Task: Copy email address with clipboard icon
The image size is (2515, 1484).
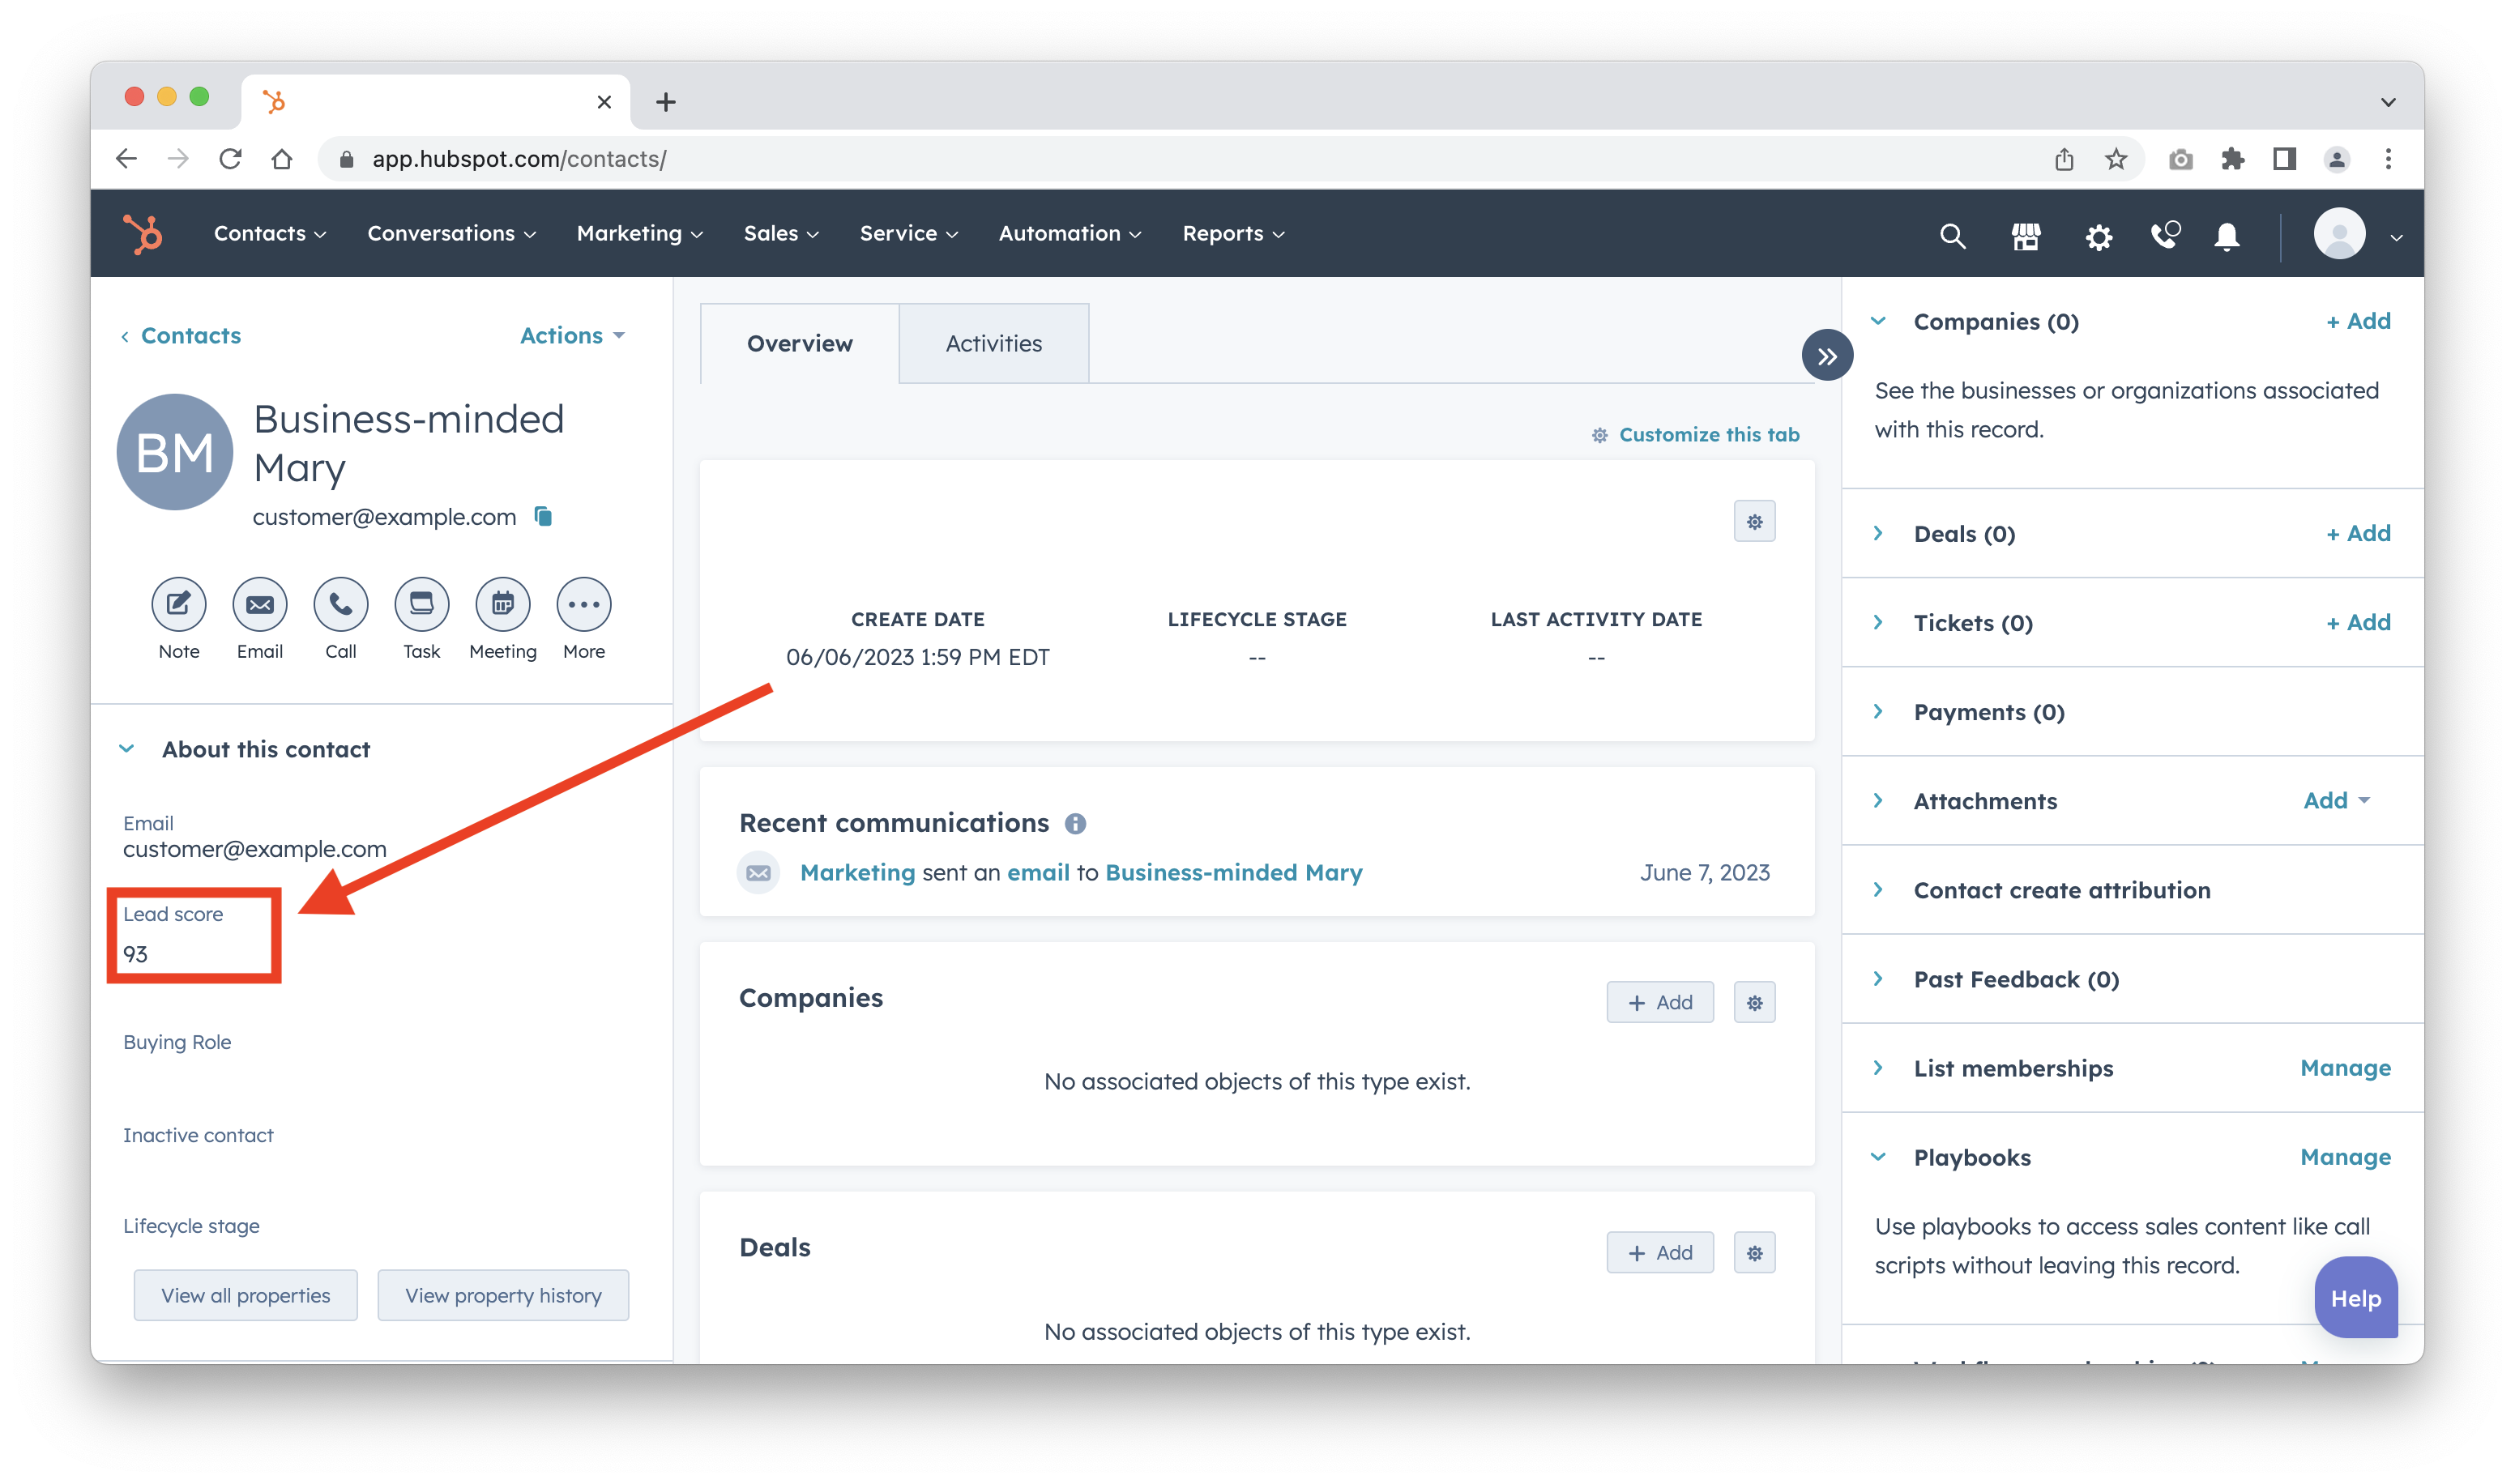Action: click(x=543, y=516)
